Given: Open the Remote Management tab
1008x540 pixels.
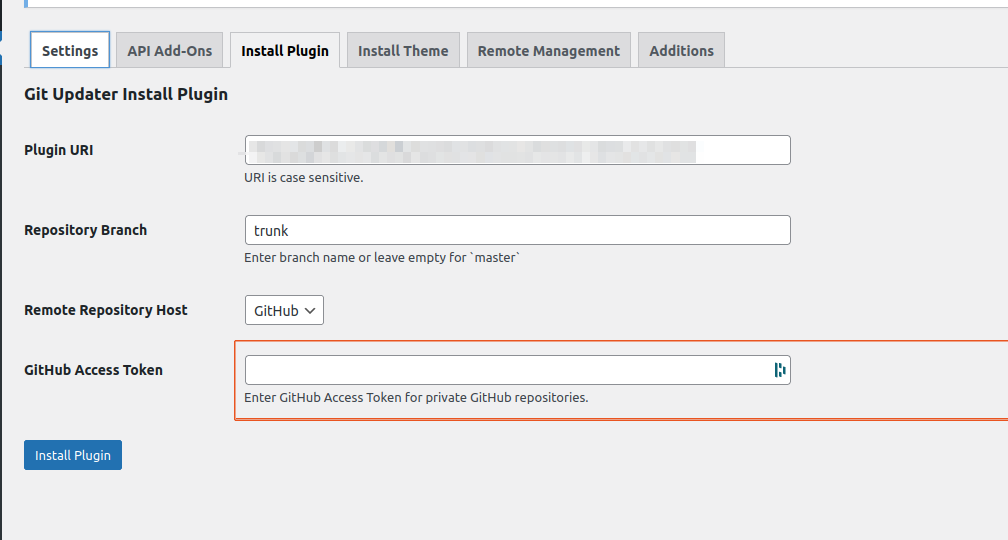Looking at the screenshot, I should coord(549,51).
